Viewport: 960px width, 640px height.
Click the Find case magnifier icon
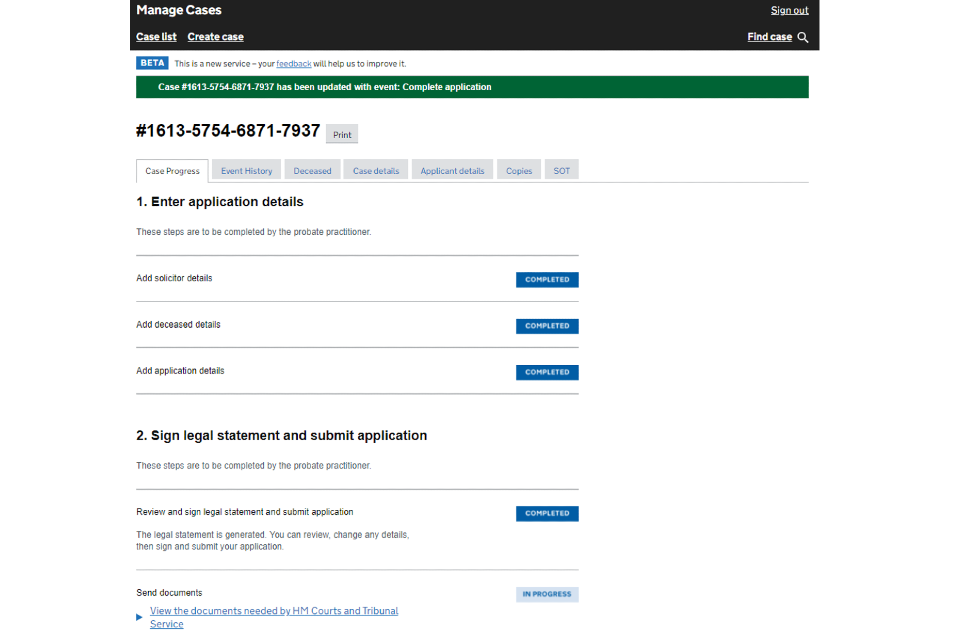click(803, 37)
